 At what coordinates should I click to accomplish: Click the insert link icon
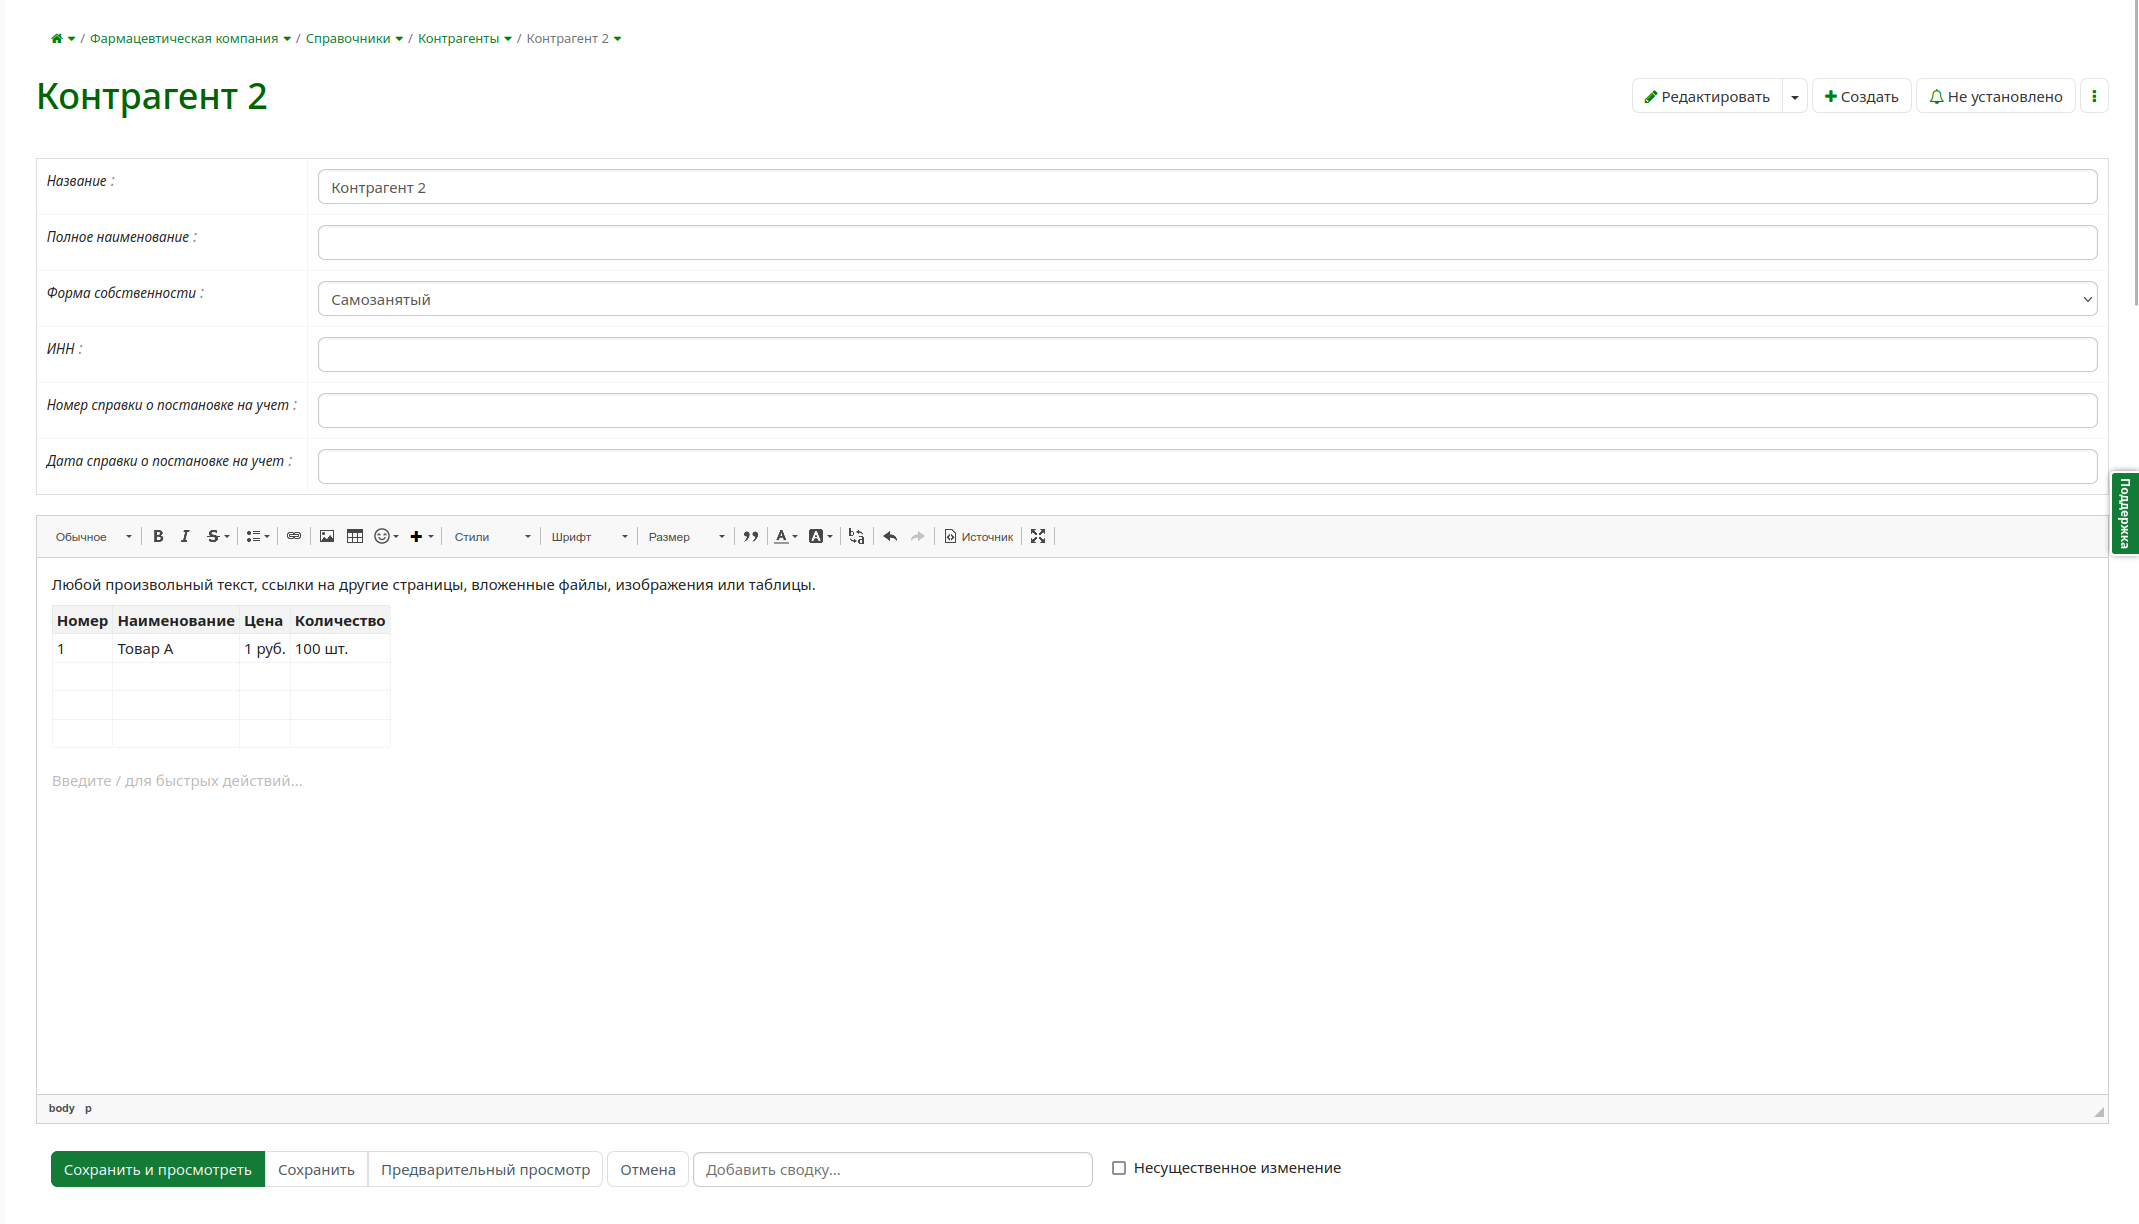pyautogui.click(x=294, y=537)
